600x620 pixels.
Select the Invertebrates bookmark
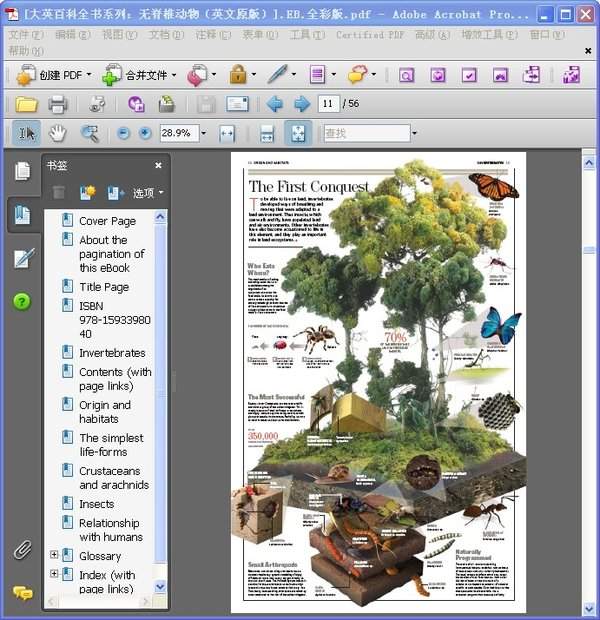pyautogui.click(x=112, y=353)
